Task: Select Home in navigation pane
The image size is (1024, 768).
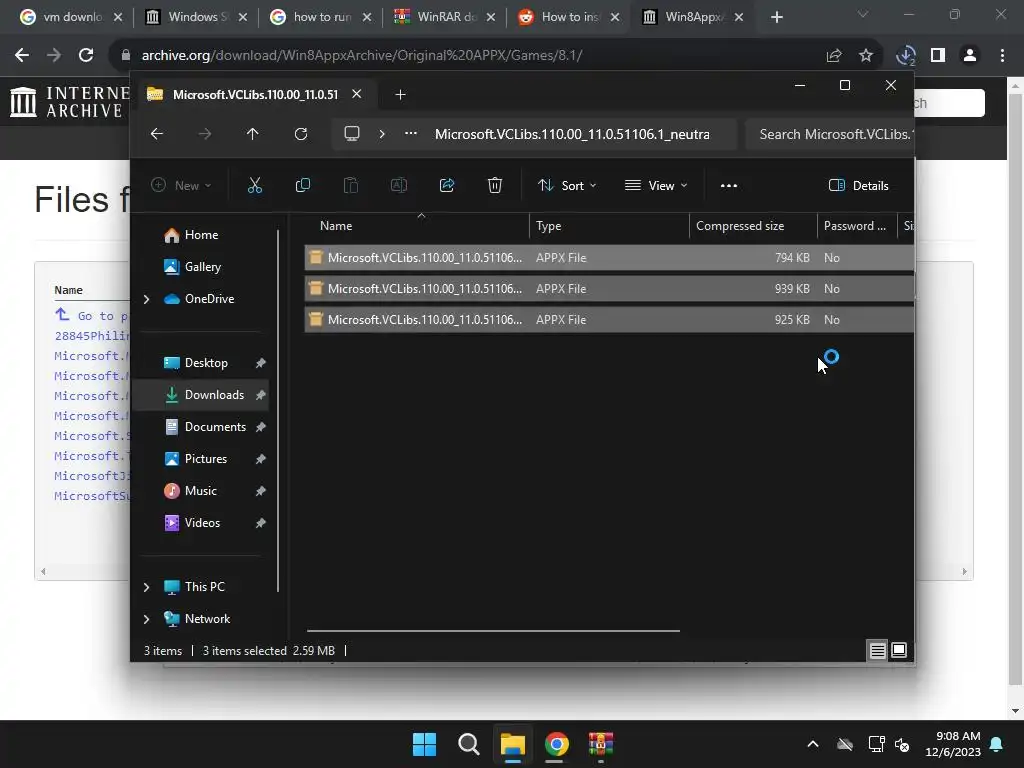Action: click(x=201, y=235)
